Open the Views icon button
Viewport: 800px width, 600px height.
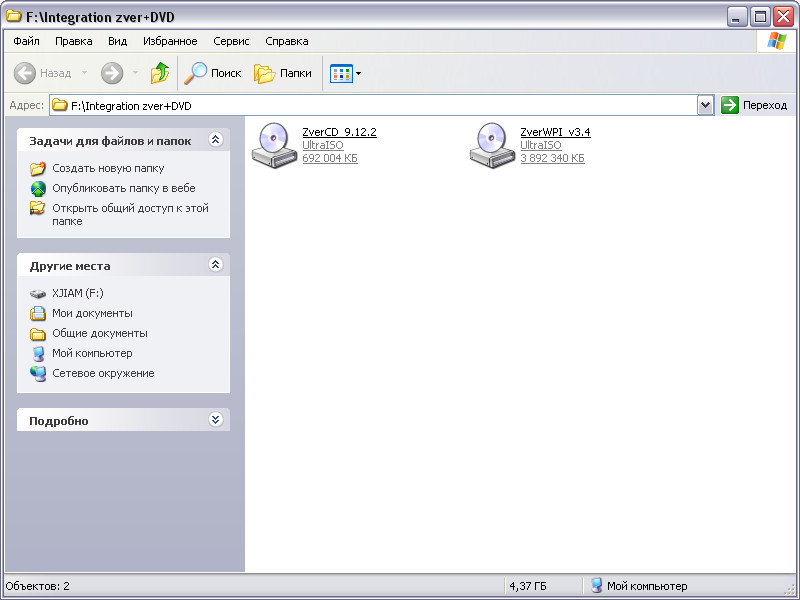click(x=341, y=73)
